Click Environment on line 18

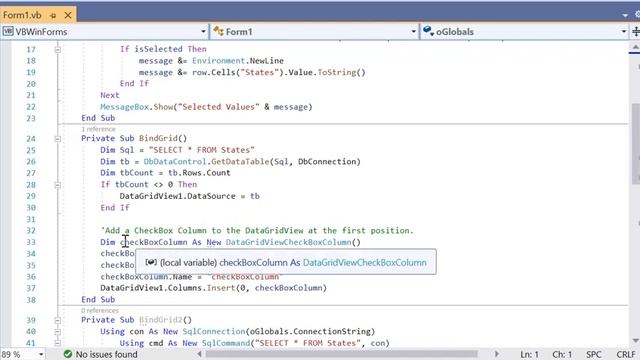(x=218, y=61)
